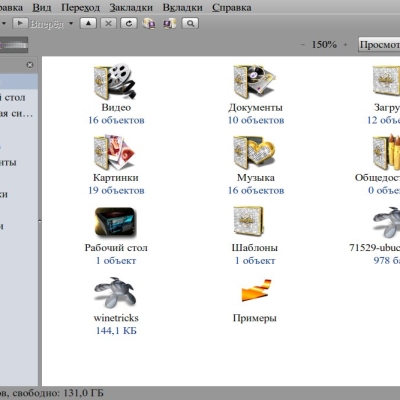Viewport: 400px width, 400px height.
Task: Open the Вкладки menu
Action: point(182,7)
